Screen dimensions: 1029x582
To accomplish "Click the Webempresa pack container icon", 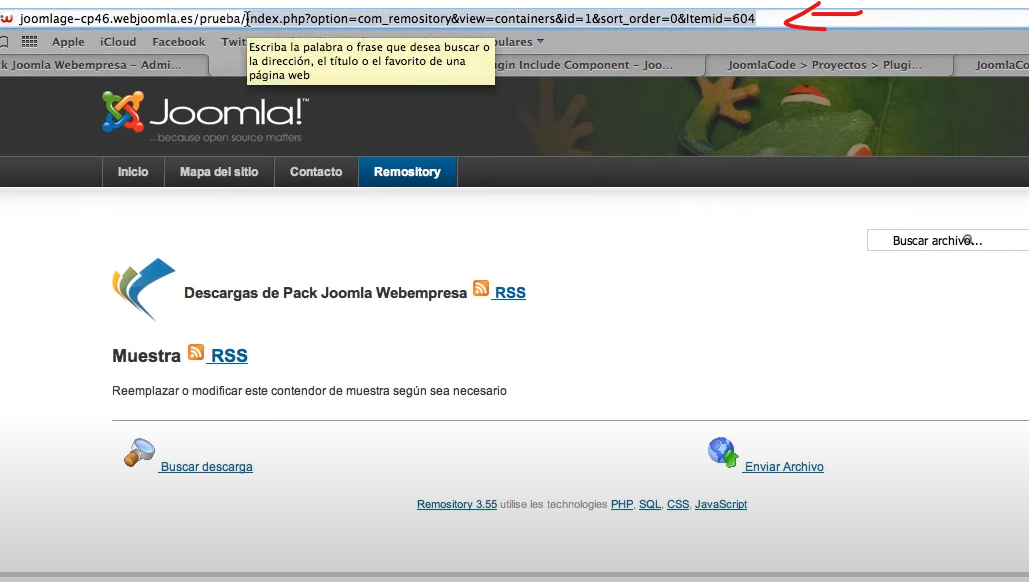I will pyautogui.click(x=144, y=289).
